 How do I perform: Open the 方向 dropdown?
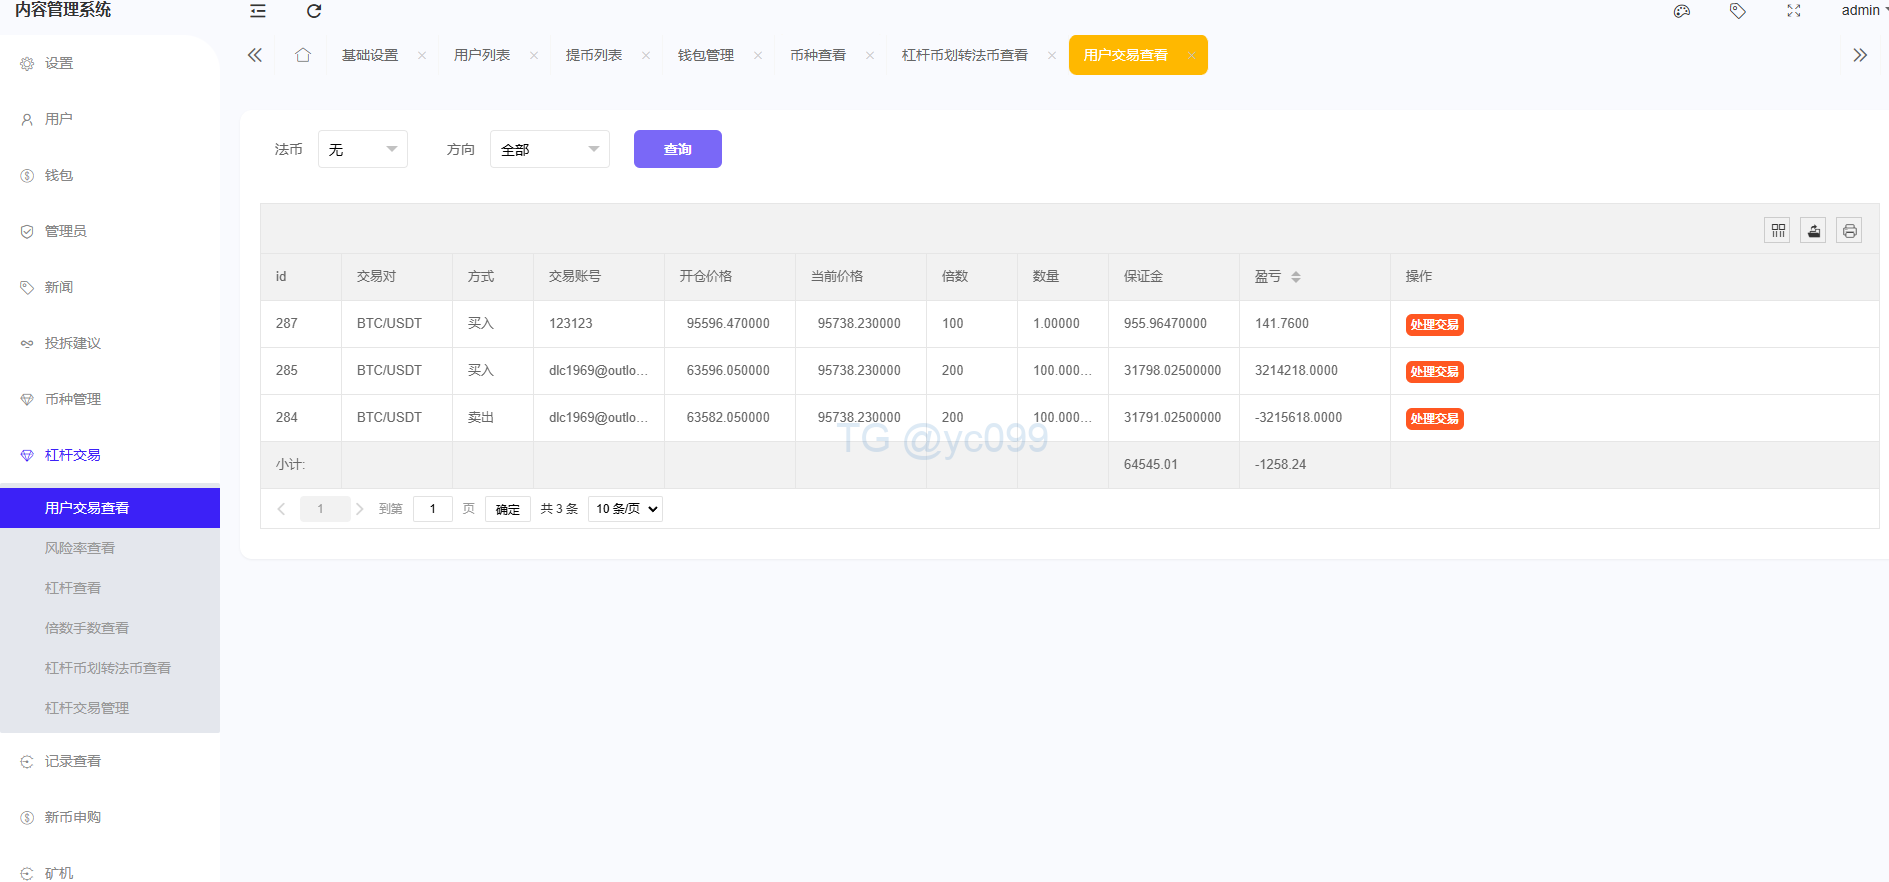(549, 149)
